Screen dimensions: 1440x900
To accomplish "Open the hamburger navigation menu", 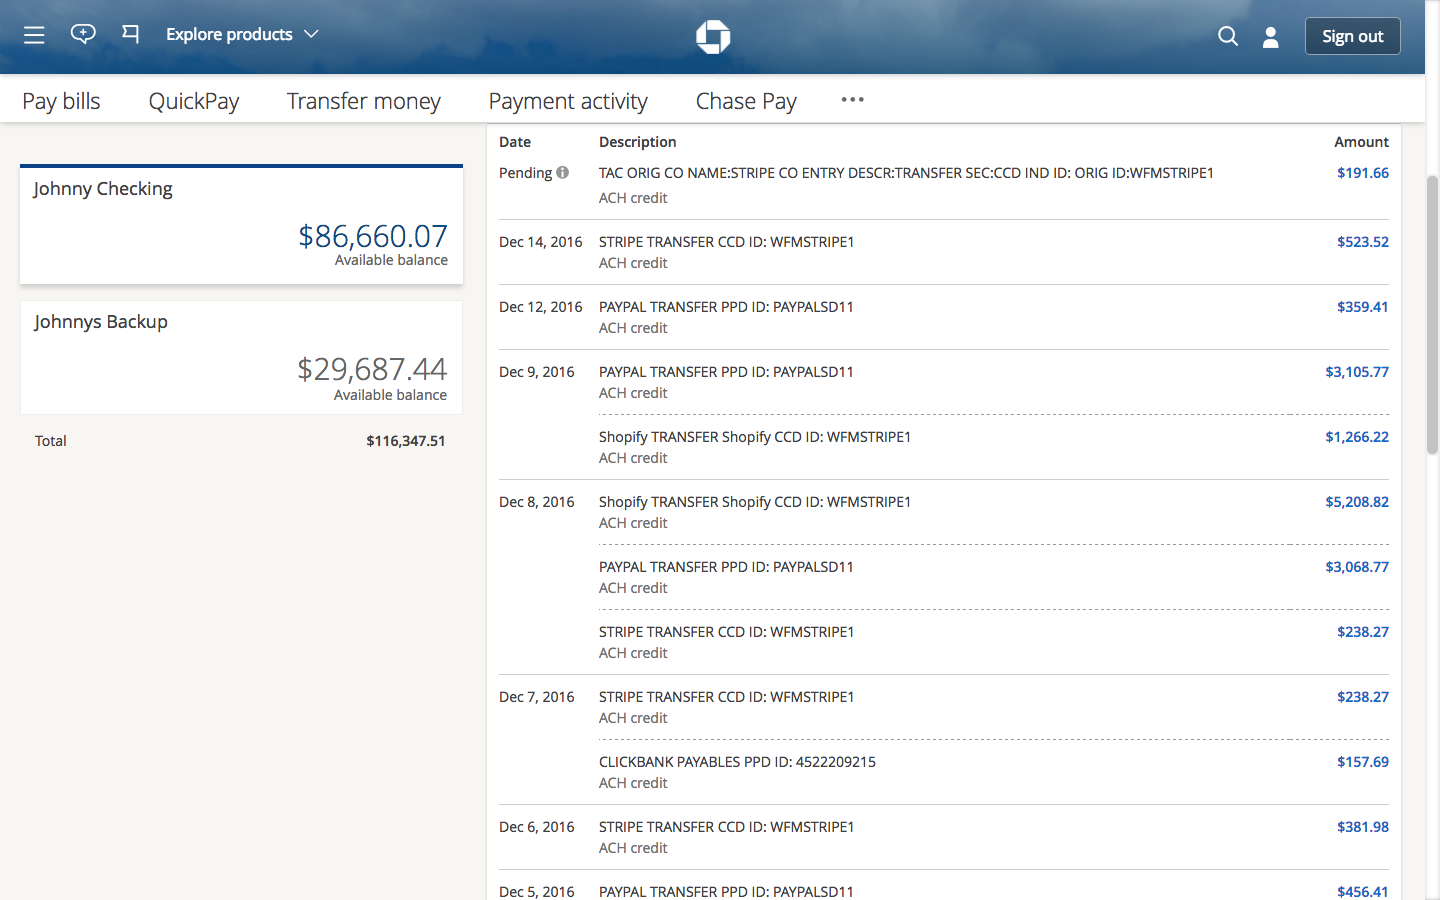I will coord(33,35).
